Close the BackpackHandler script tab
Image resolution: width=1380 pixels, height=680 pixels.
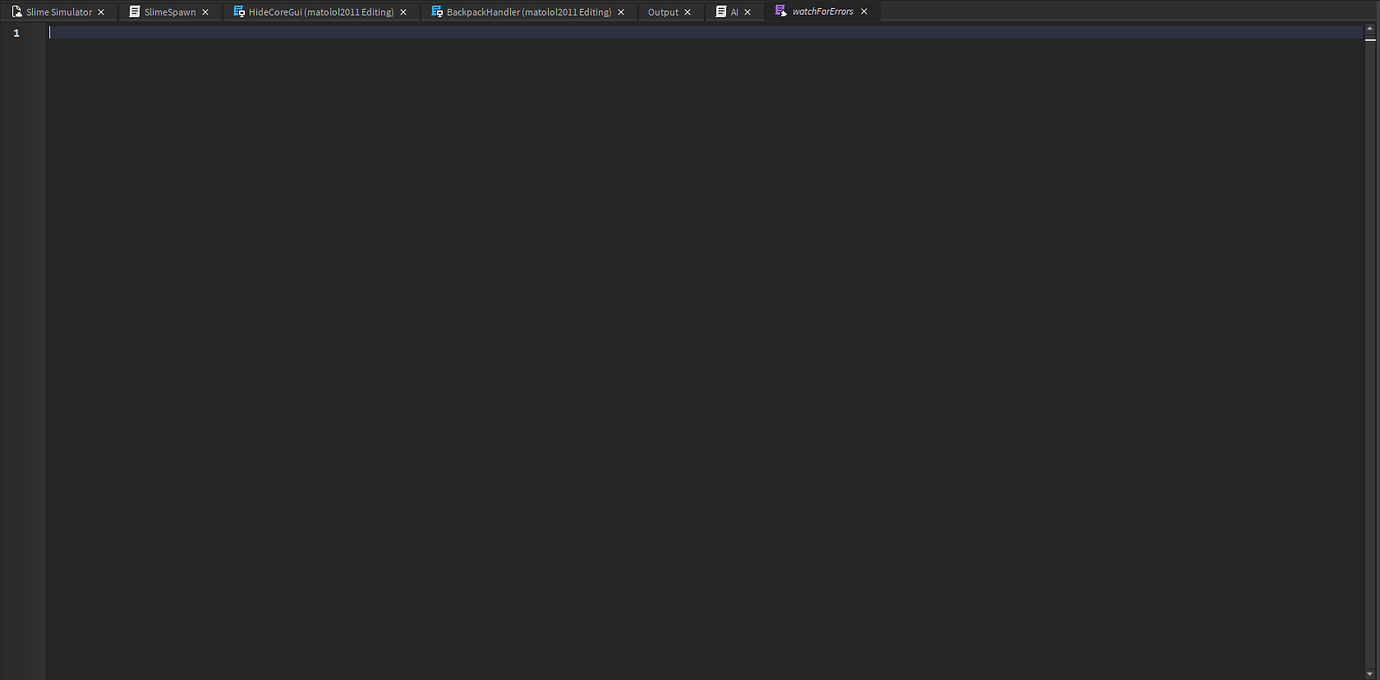[x=620, y=11]
